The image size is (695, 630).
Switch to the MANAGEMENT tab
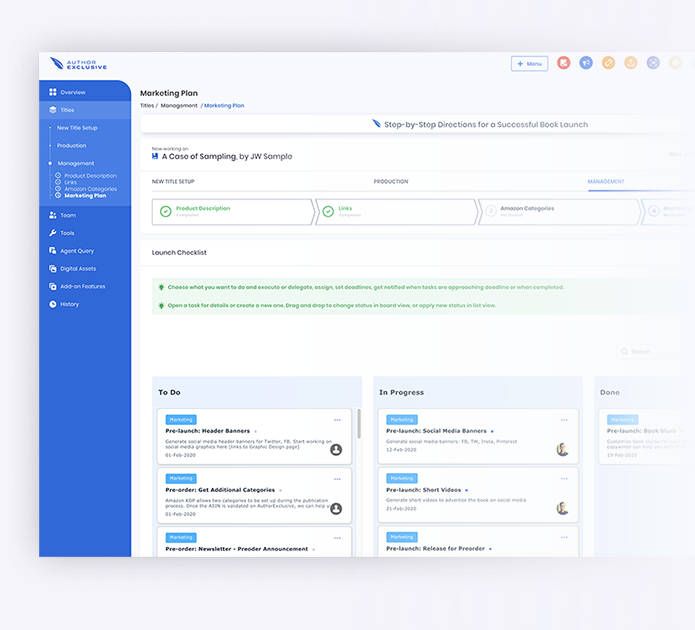[606, 181]
